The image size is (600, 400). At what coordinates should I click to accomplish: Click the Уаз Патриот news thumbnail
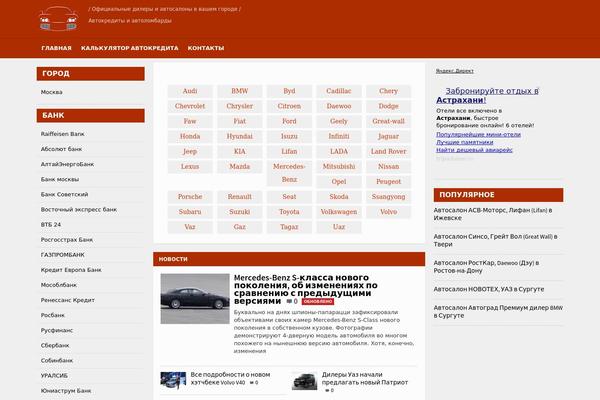[x=304, y=381]
